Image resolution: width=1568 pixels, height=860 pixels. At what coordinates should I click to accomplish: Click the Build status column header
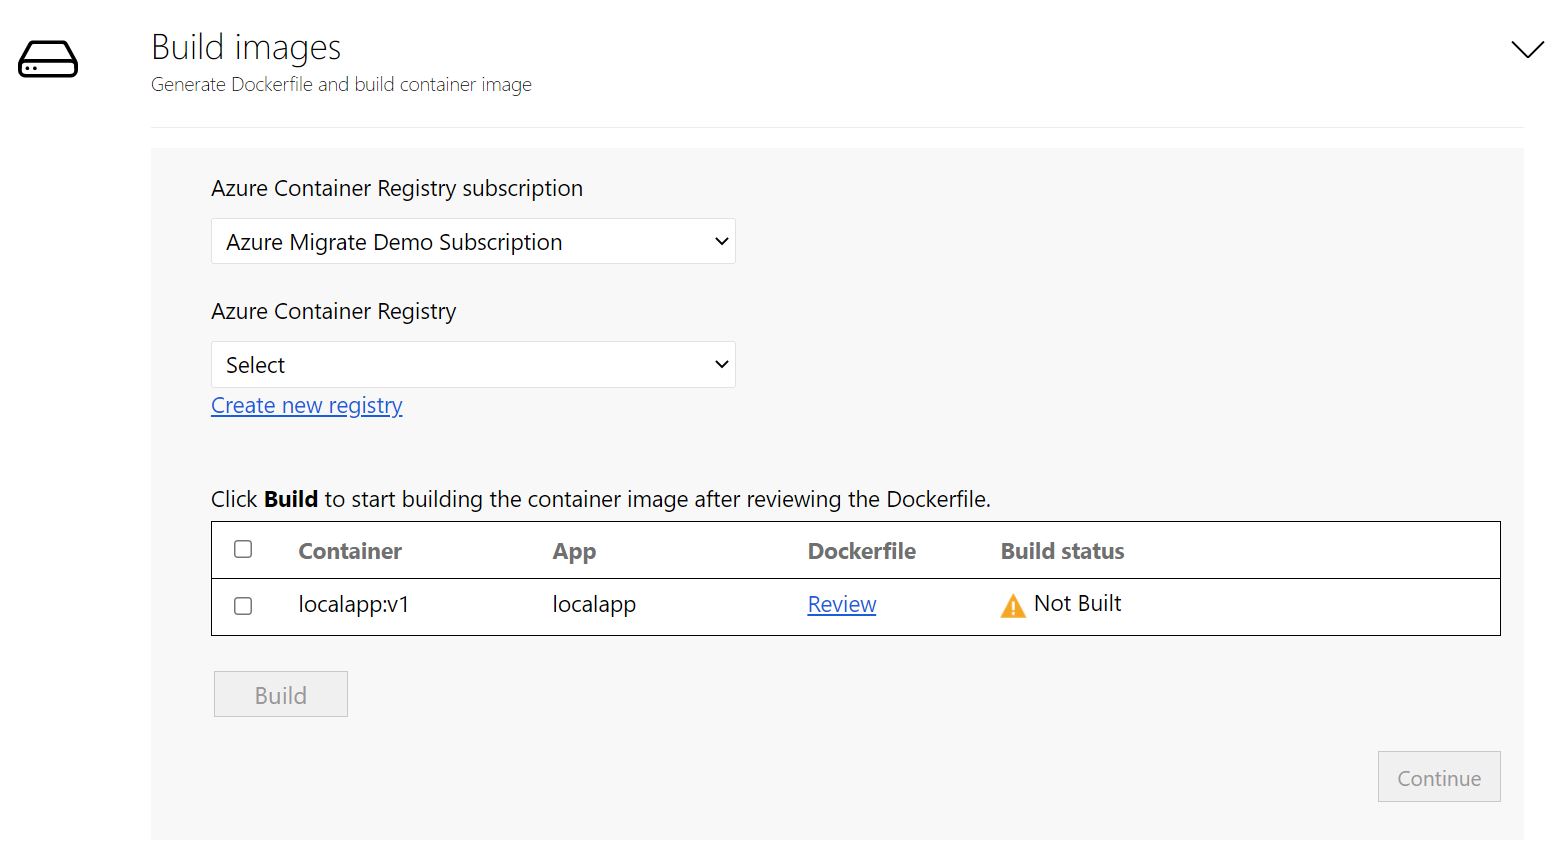1062,551
